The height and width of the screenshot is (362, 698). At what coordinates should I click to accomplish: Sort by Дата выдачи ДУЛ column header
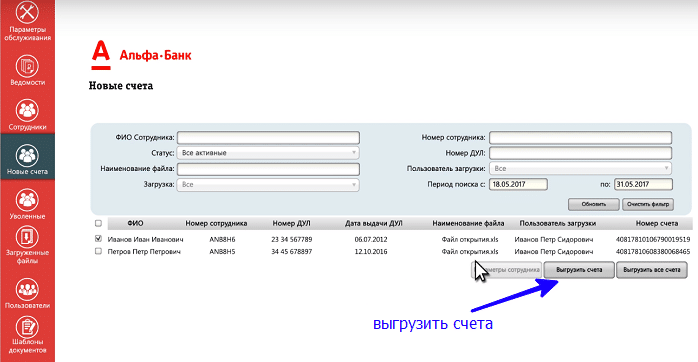373,224
